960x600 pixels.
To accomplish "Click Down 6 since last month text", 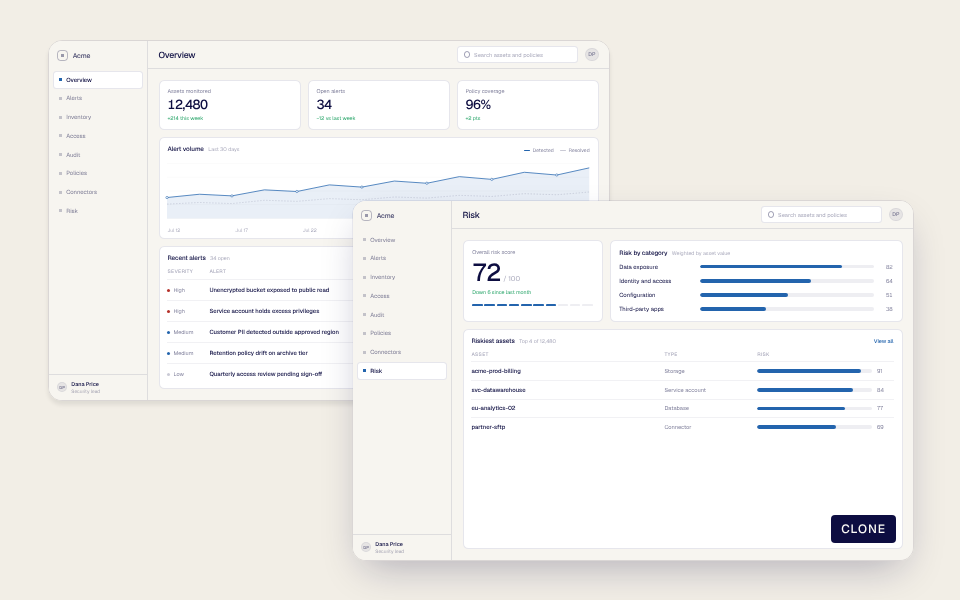I will (x=501, y=292).
